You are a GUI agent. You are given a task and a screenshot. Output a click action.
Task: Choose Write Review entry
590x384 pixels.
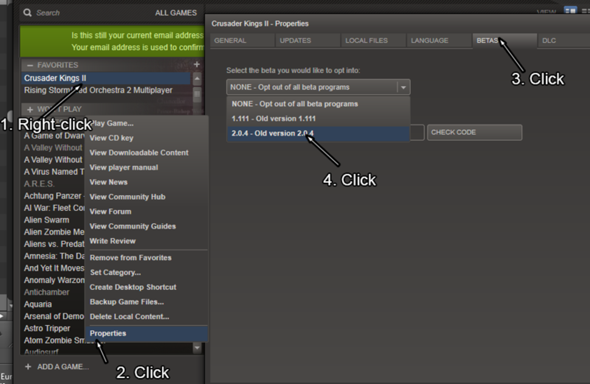point(113,241)
